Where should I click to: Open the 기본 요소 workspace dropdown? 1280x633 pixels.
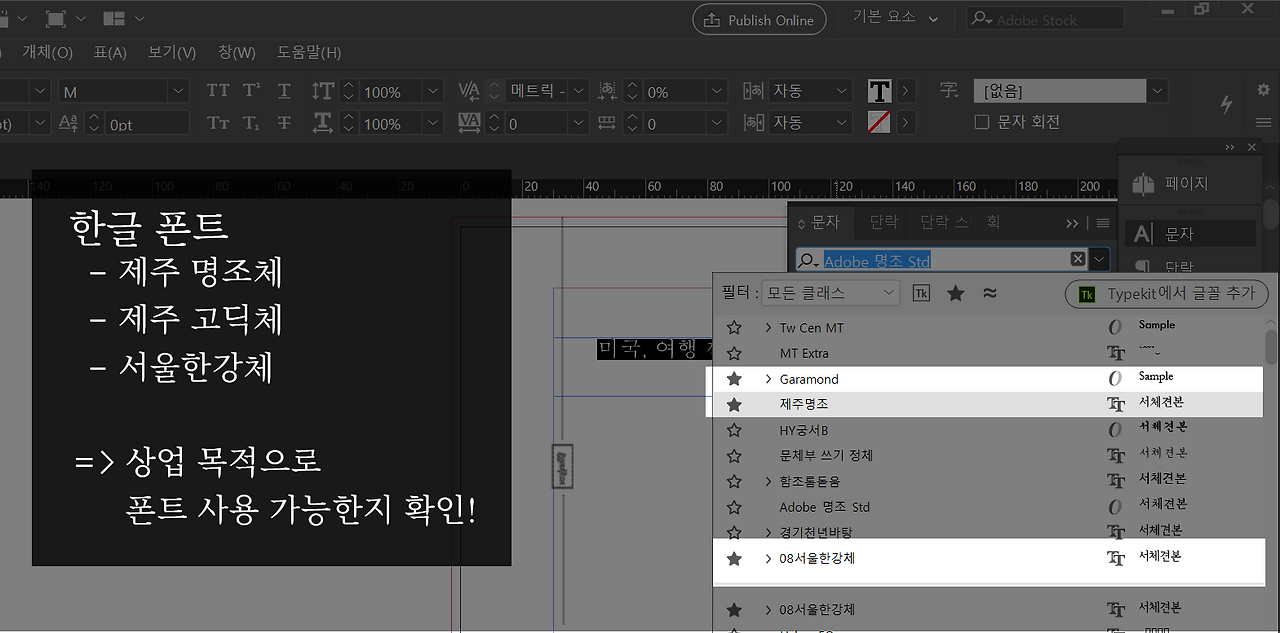coord(895,18)
